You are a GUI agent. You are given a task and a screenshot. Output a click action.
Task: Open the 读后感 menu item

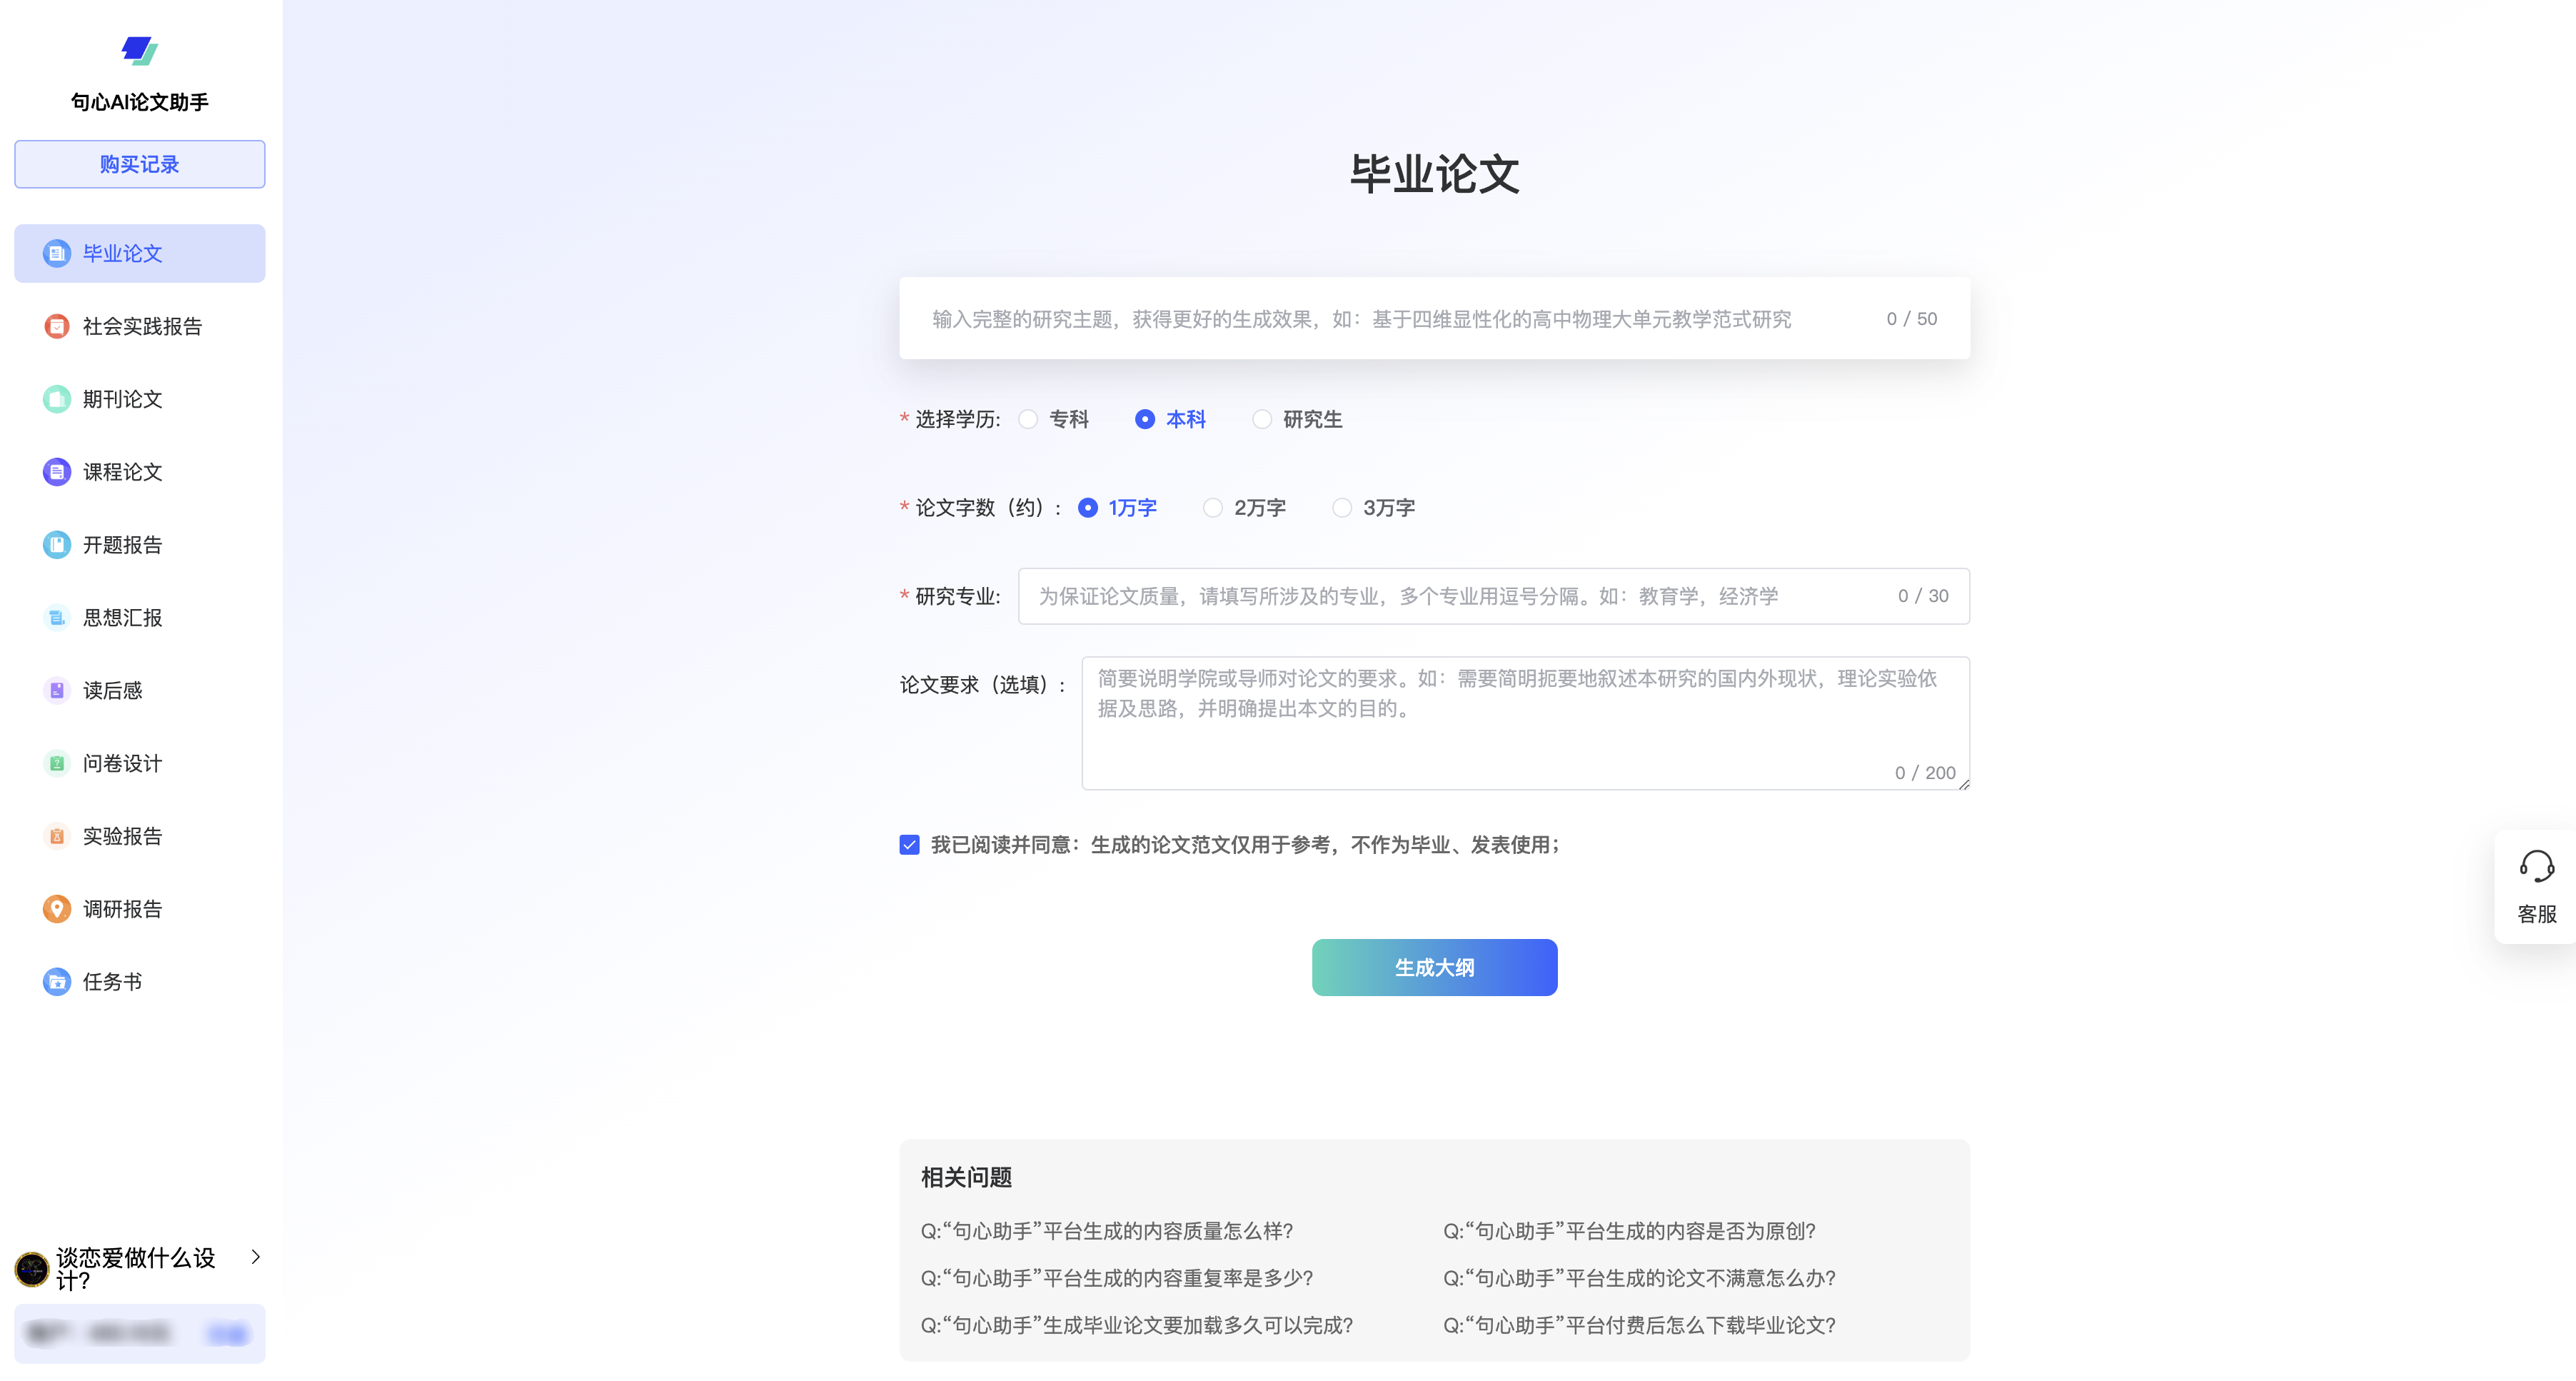[x=140, y=690]
